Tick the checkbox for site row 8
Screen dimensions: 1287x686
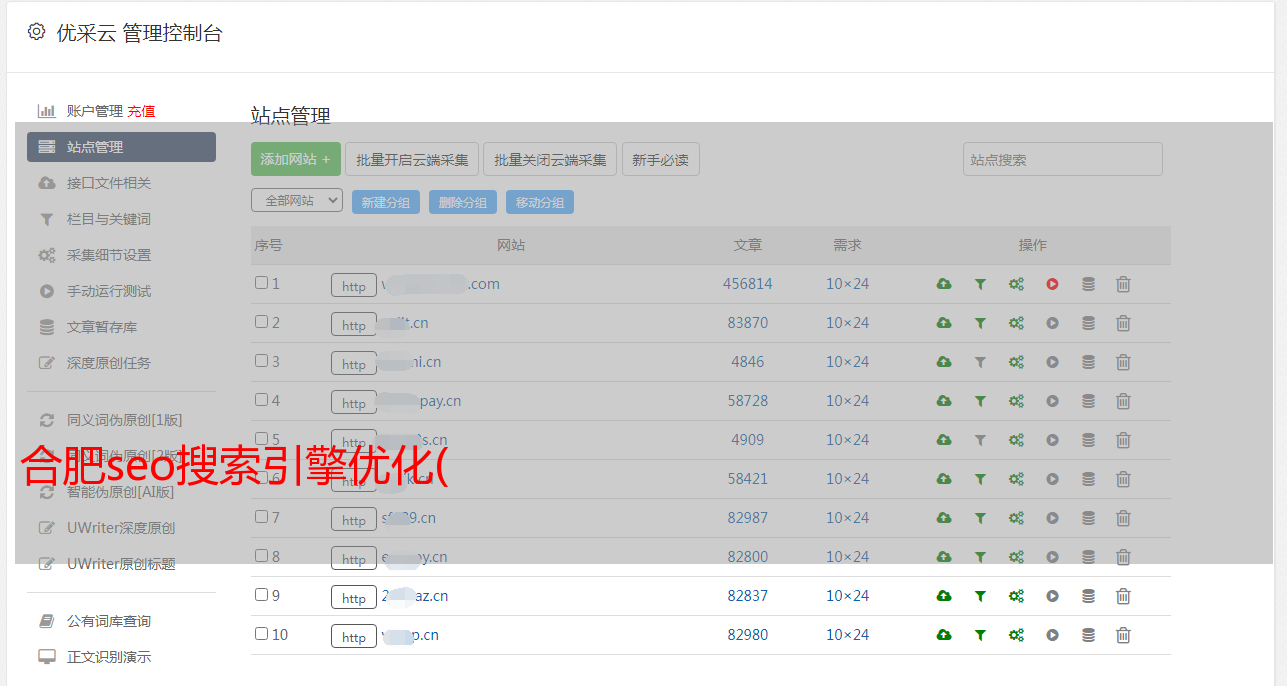click(x=261, y=556)
